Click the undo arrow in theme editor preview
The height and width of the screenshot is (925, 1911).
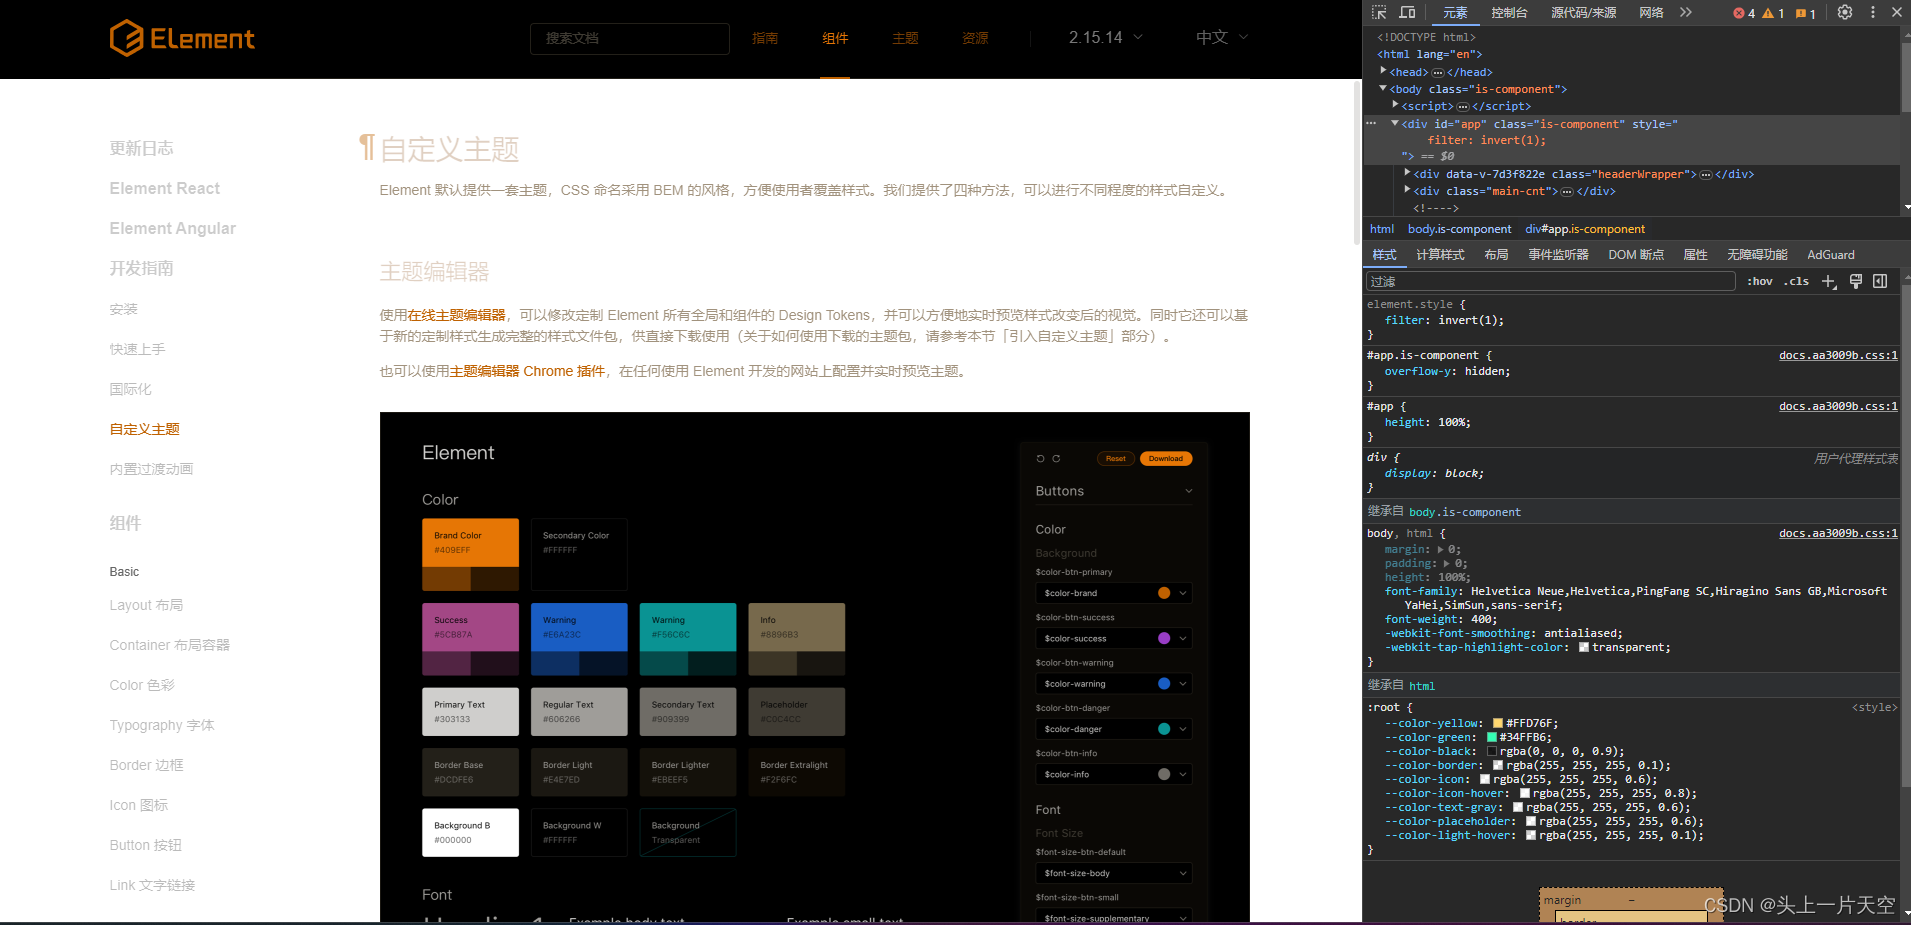coord(1040,459)
